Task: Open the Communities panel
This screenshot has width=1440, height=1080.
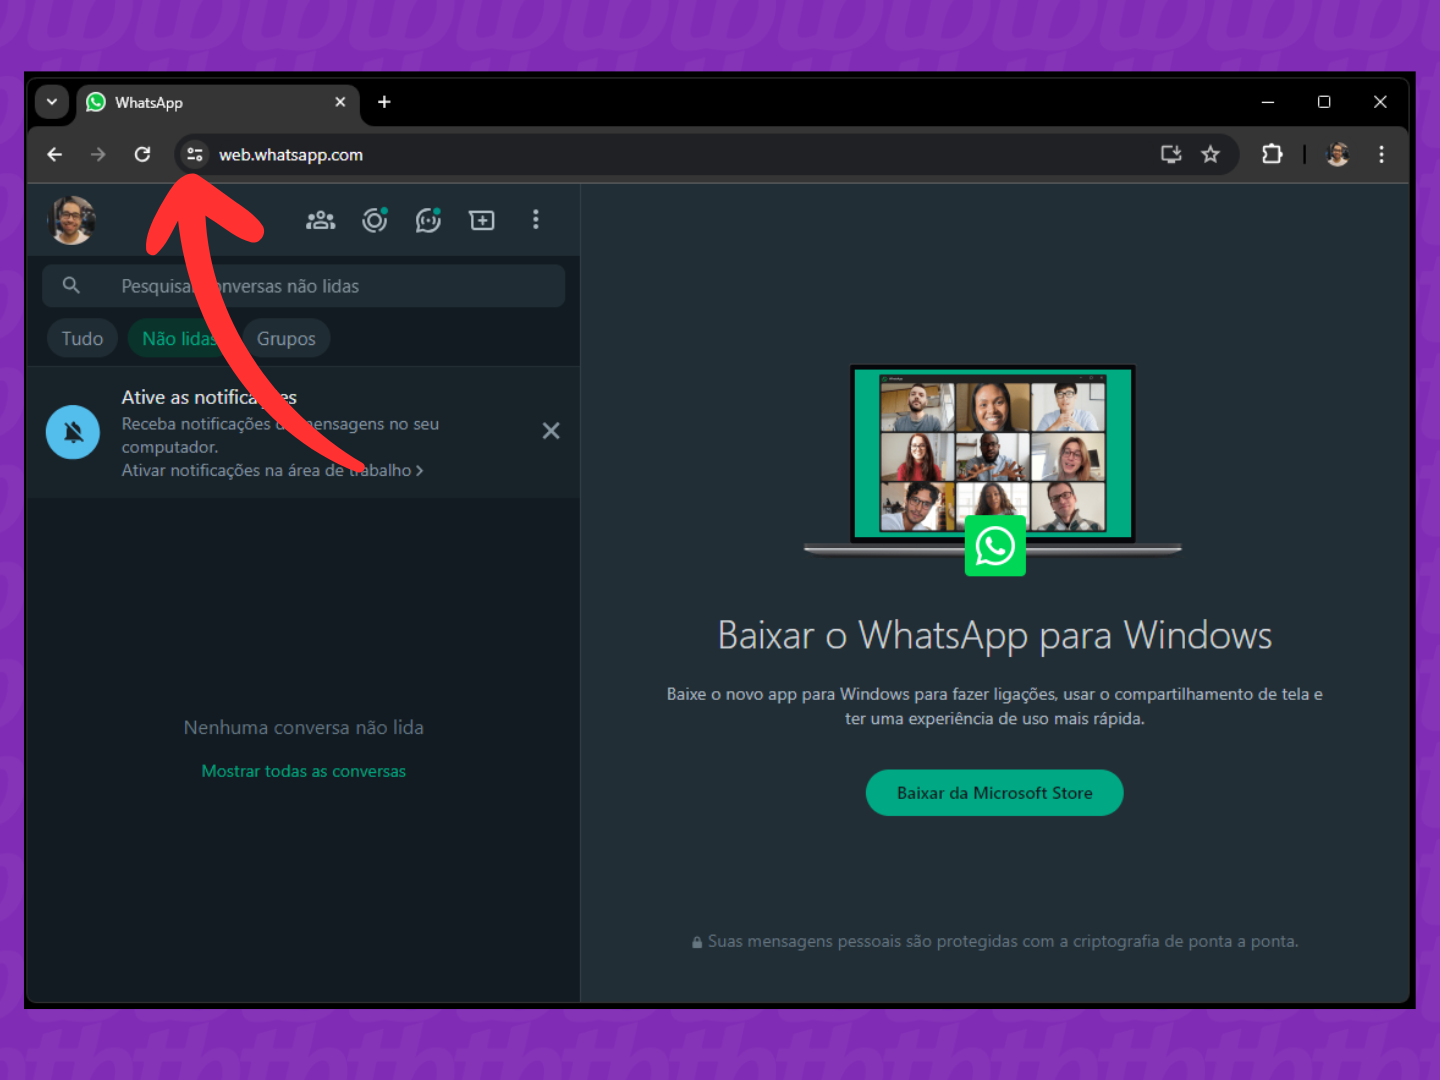Action: 320,220
